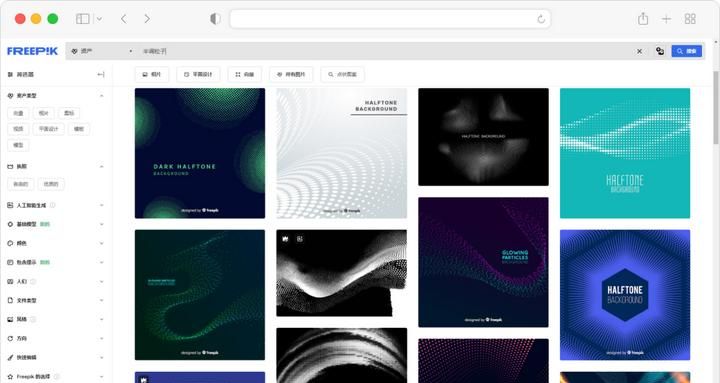The width and height of the screenshot is (720, 383).
Task: Expand the 文件类型 section chevron
Action: coord(101,300)
